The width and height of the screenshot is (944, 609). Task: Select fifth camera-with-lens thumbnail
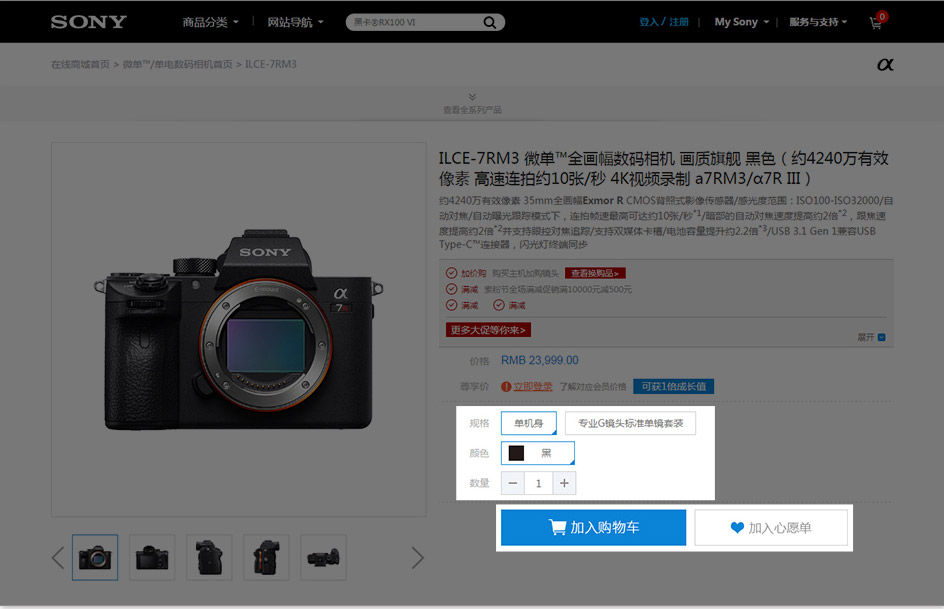[323, 557]
